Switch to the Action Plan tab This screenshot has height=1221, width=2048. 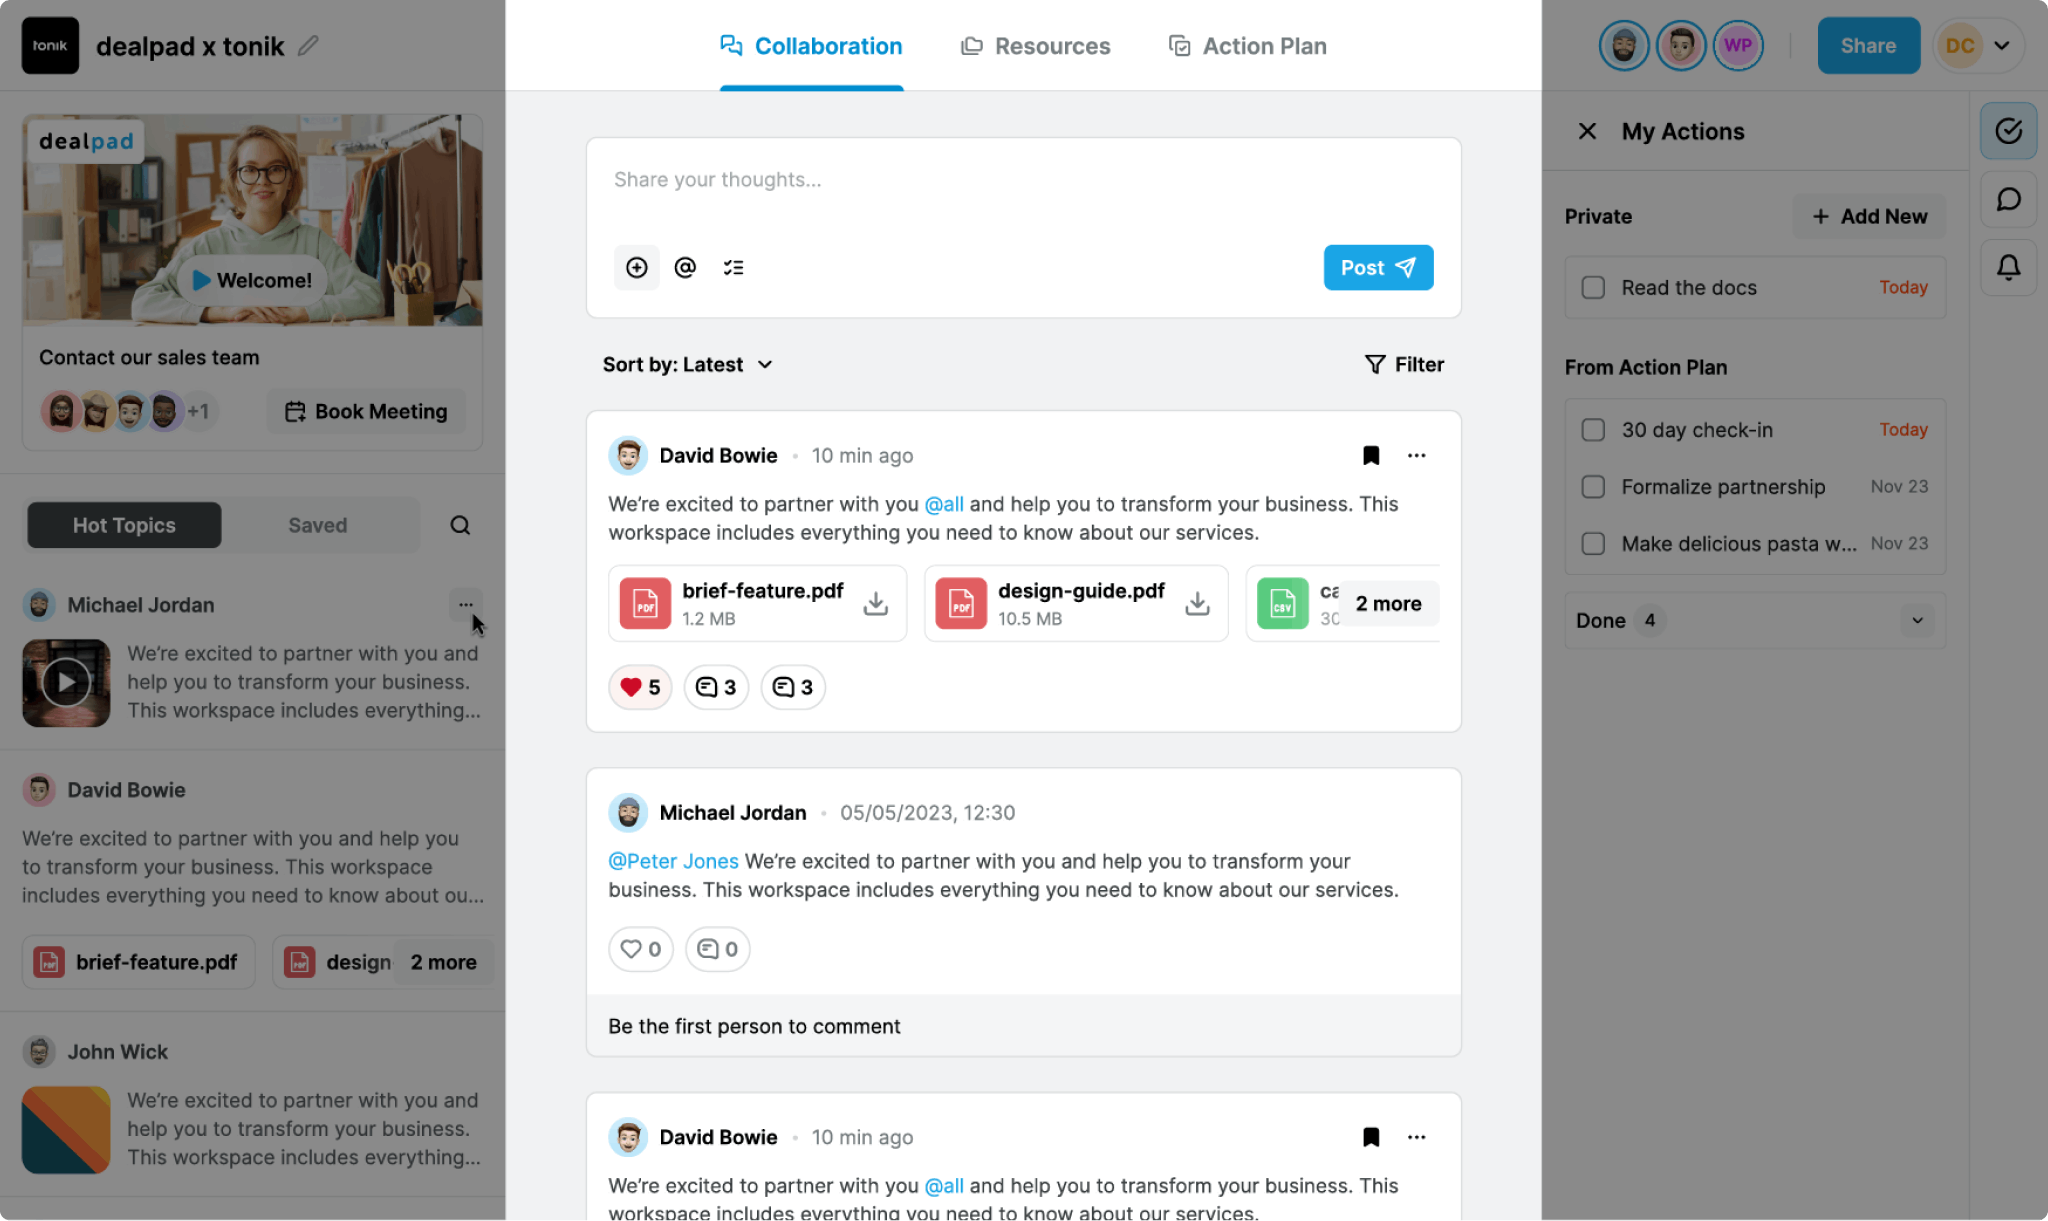click(1247, 45)
